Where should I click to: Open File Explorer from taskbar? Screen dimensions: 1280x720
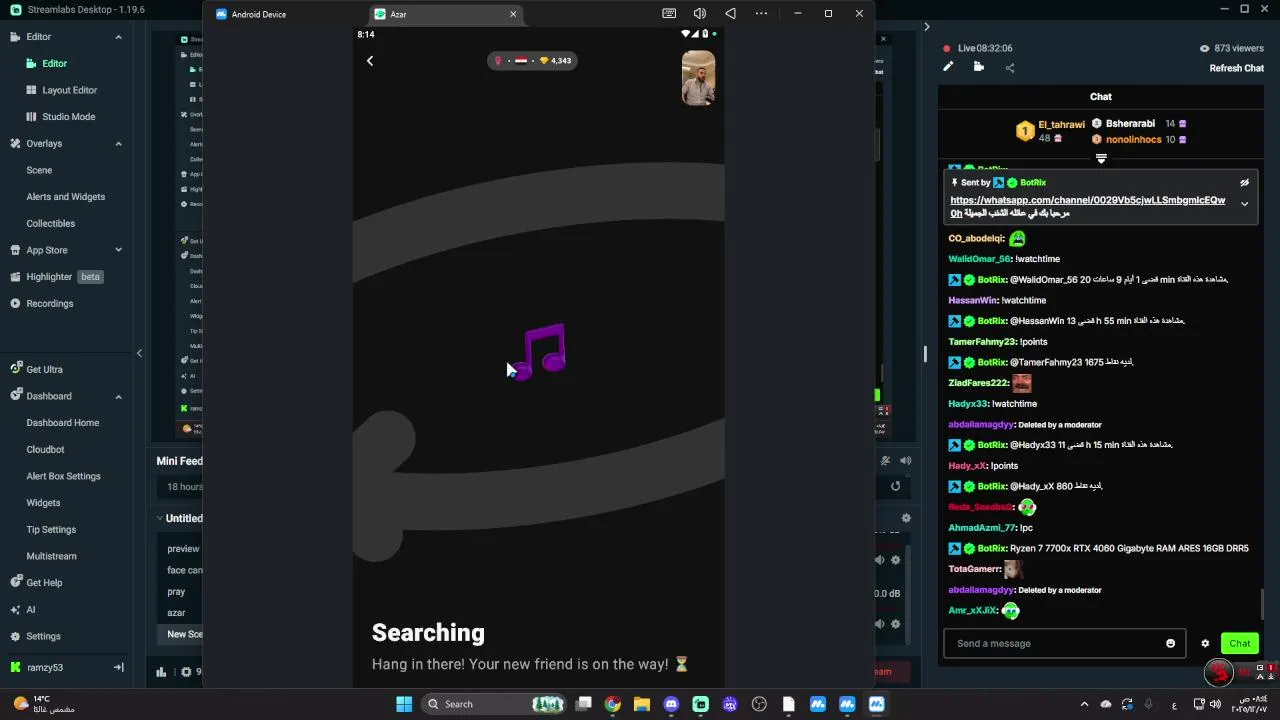642,704
